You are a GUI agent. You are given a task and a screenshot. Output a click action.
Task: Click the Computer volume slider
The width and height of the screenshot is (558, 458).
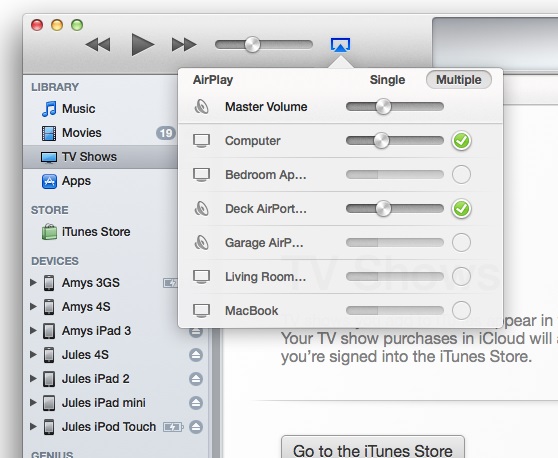(395, 141)
